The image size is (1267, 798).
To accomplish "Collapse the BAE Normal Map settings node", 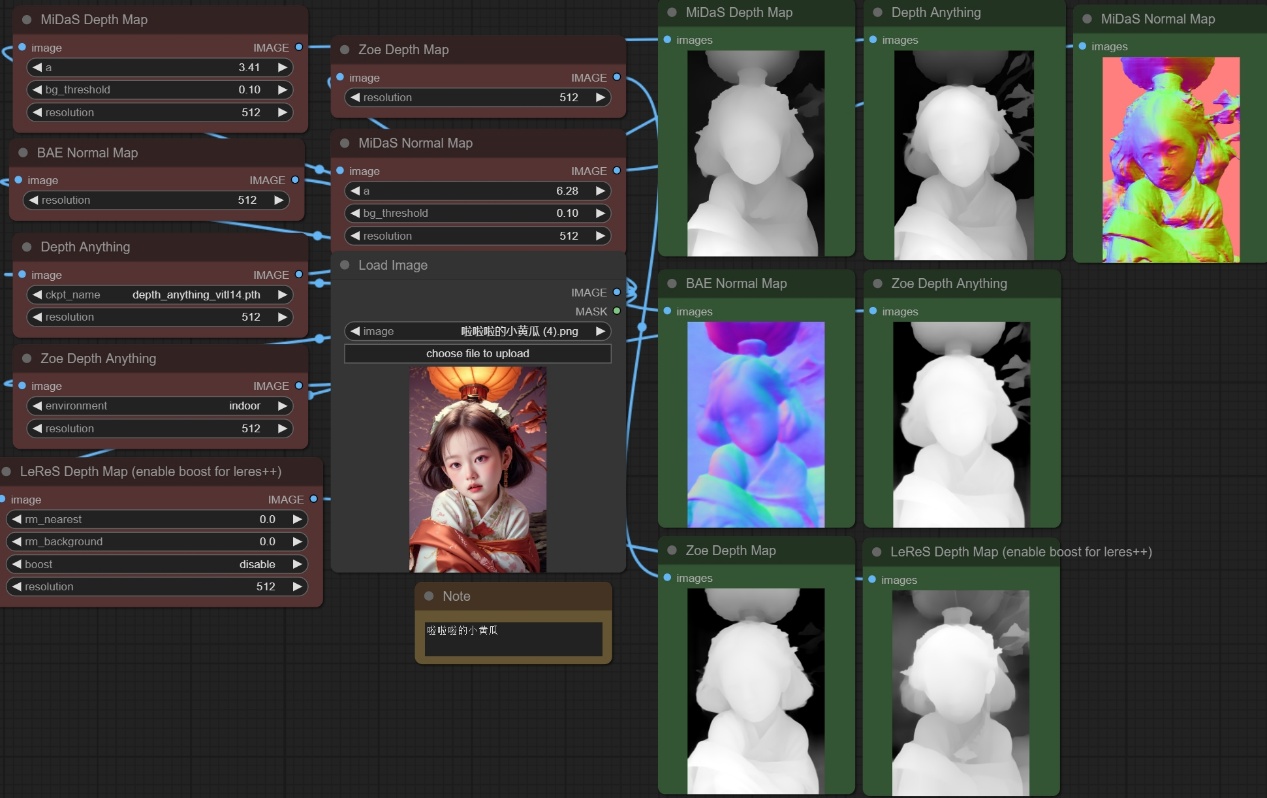I will coord(24,153).
